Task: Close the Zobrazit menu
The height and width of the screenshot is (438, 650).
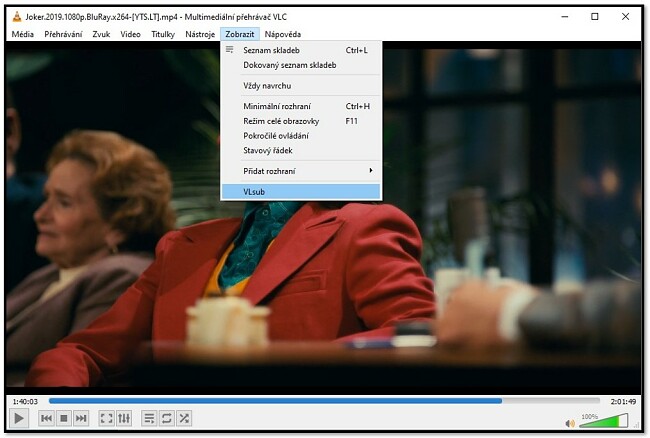Action: click(240, 34)
